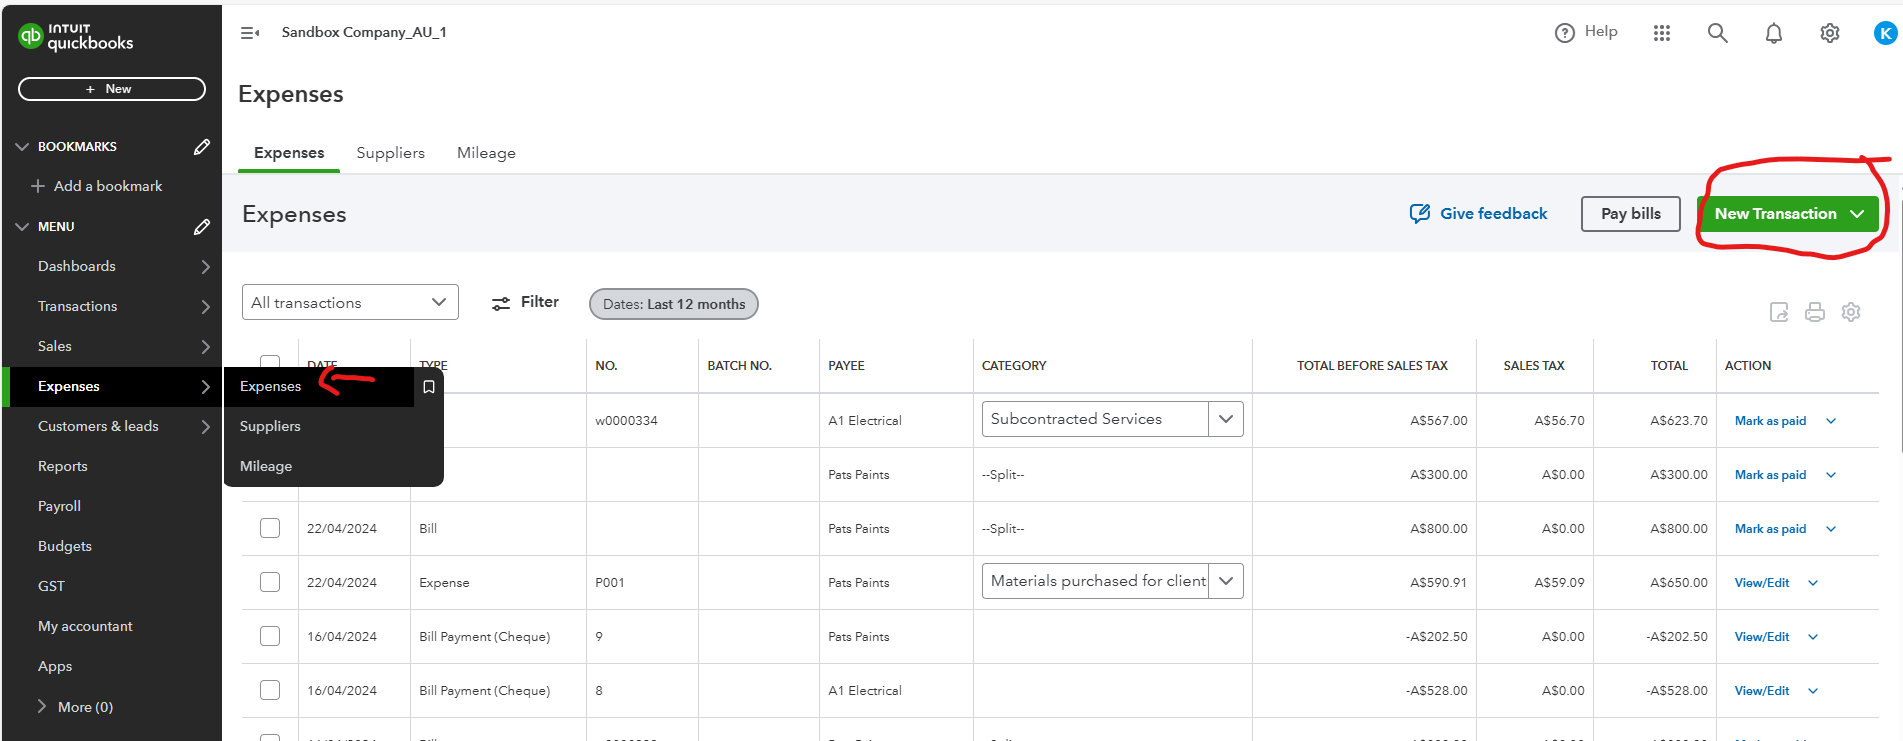
Task: Open the apps grid icon
Action: pyautogui.click(x=1662, y=33)
